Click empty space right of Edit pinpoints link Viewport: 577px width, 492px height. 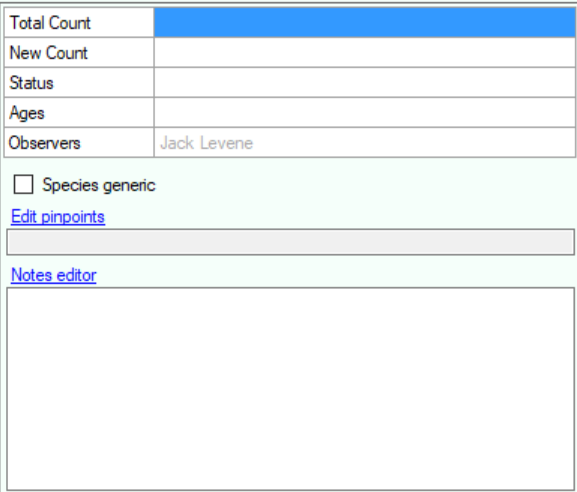point(339,217)
